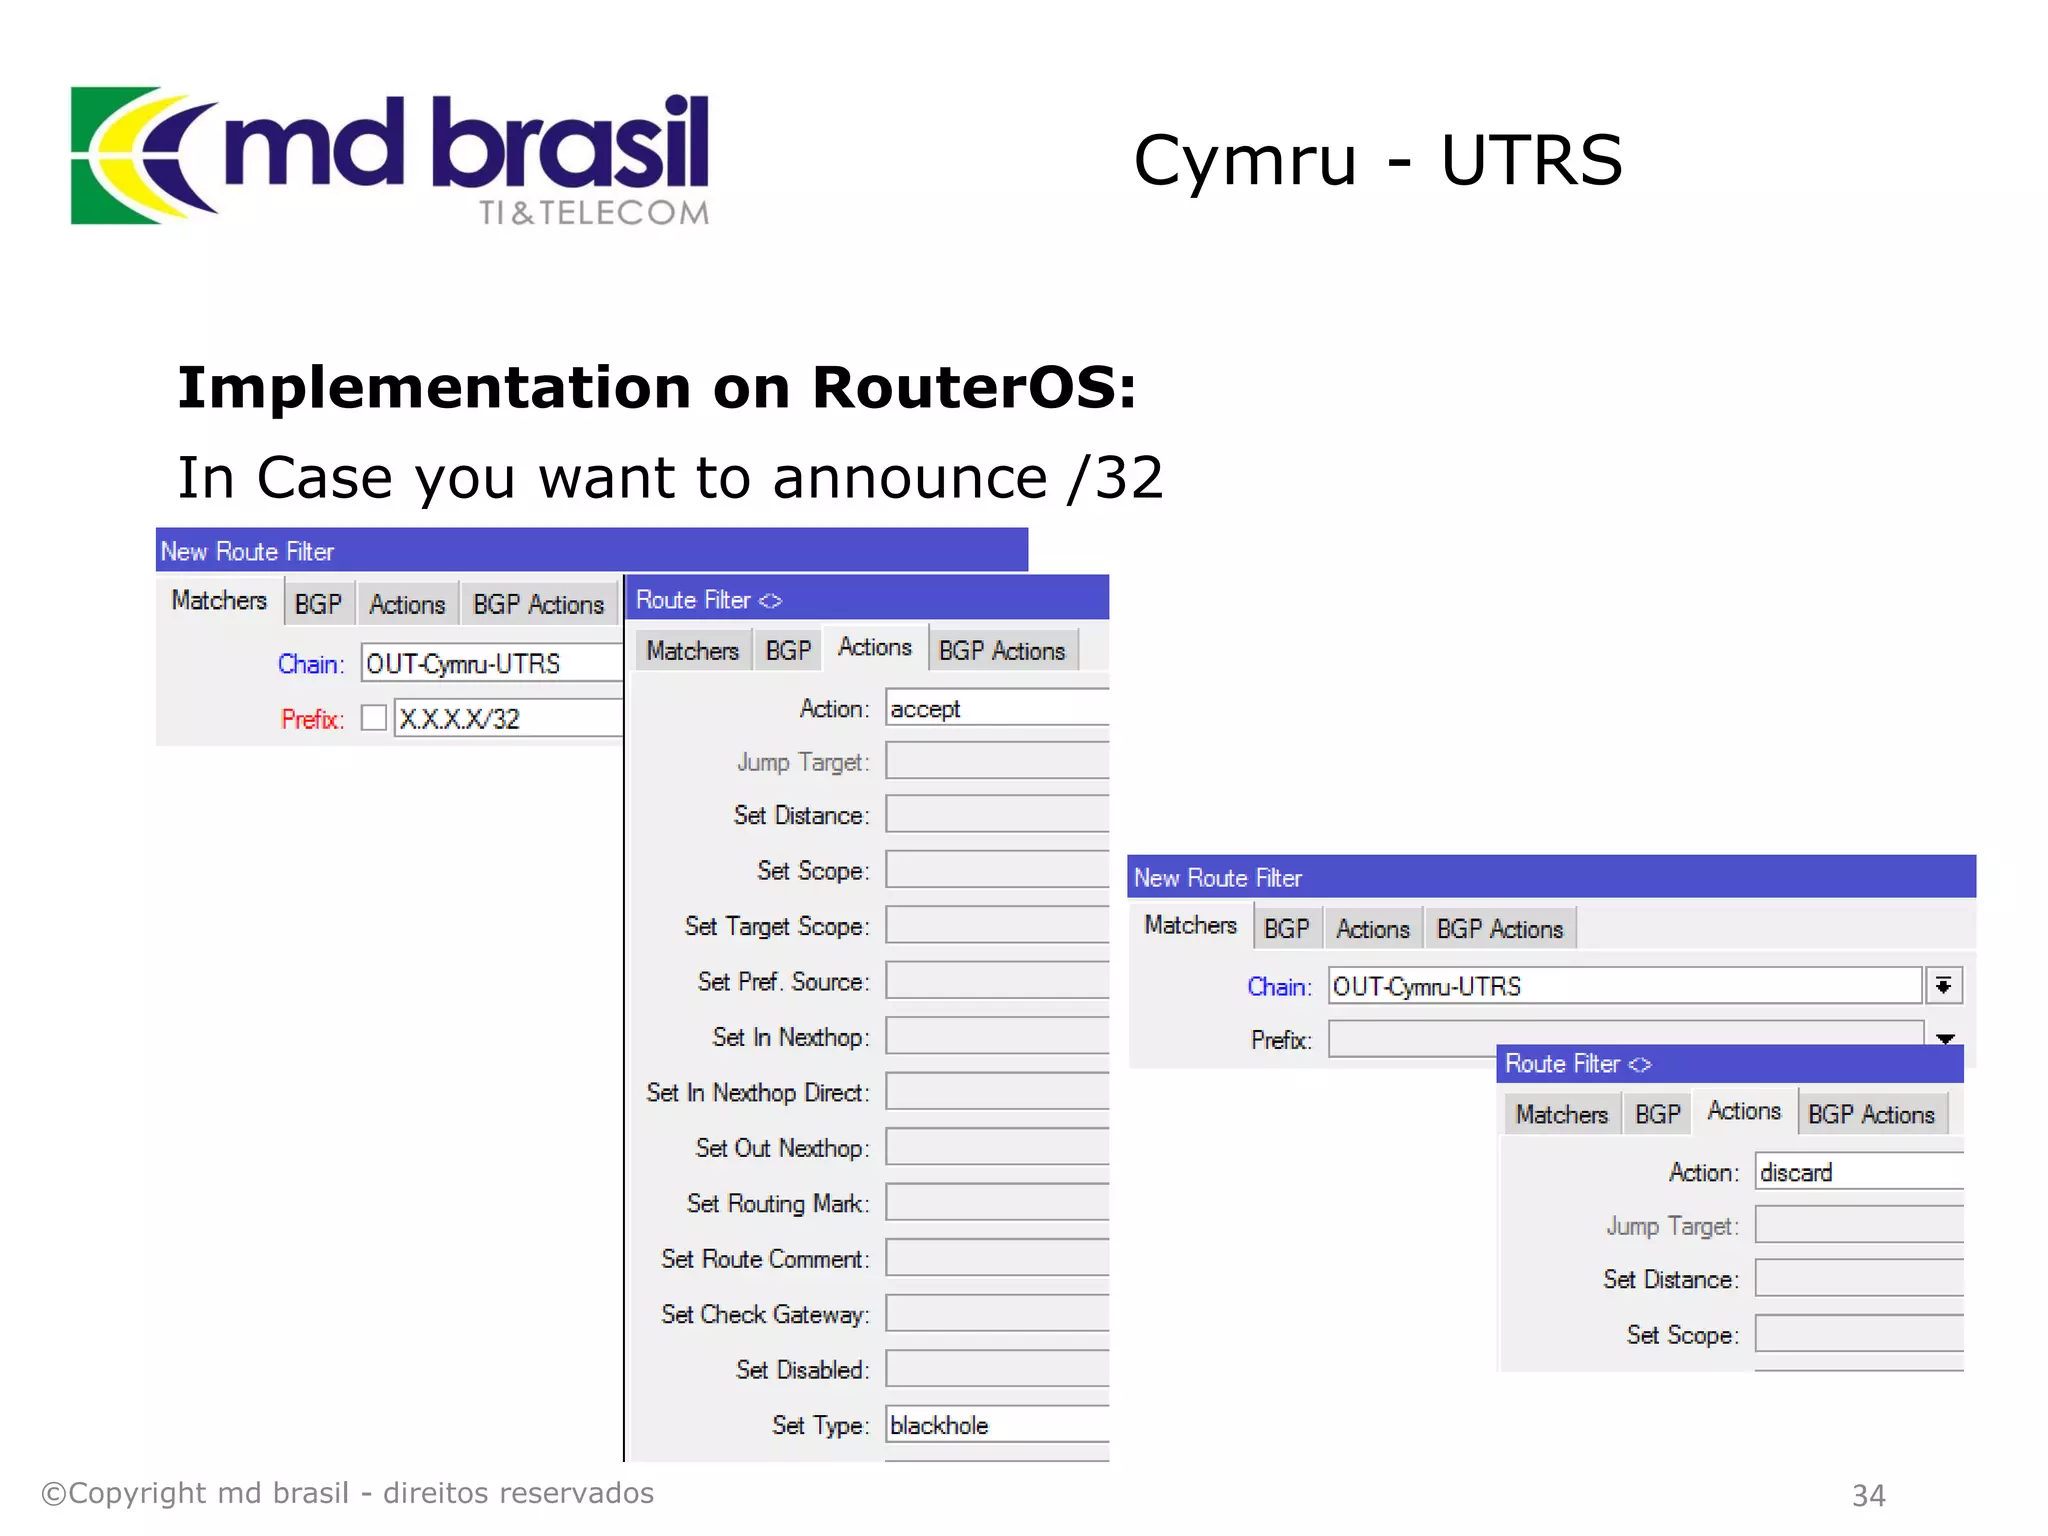
Task: Switch to Matchers tab in right New Route Filter
Action: point(1190,925)
